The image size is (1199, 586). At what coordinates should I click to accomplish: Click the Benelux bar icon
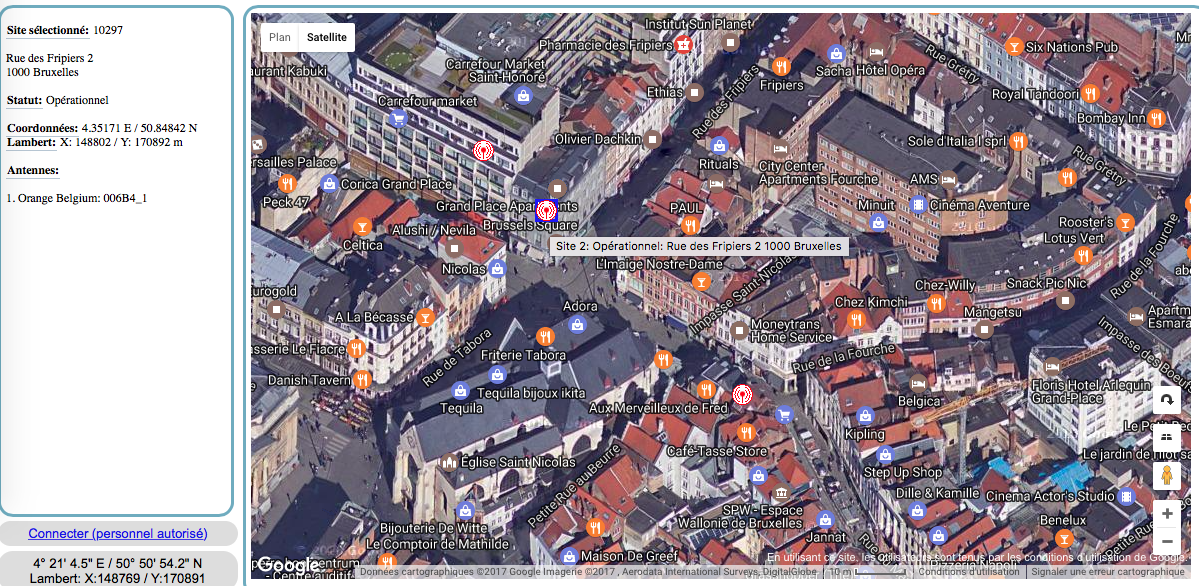[x=1063, y=538]
